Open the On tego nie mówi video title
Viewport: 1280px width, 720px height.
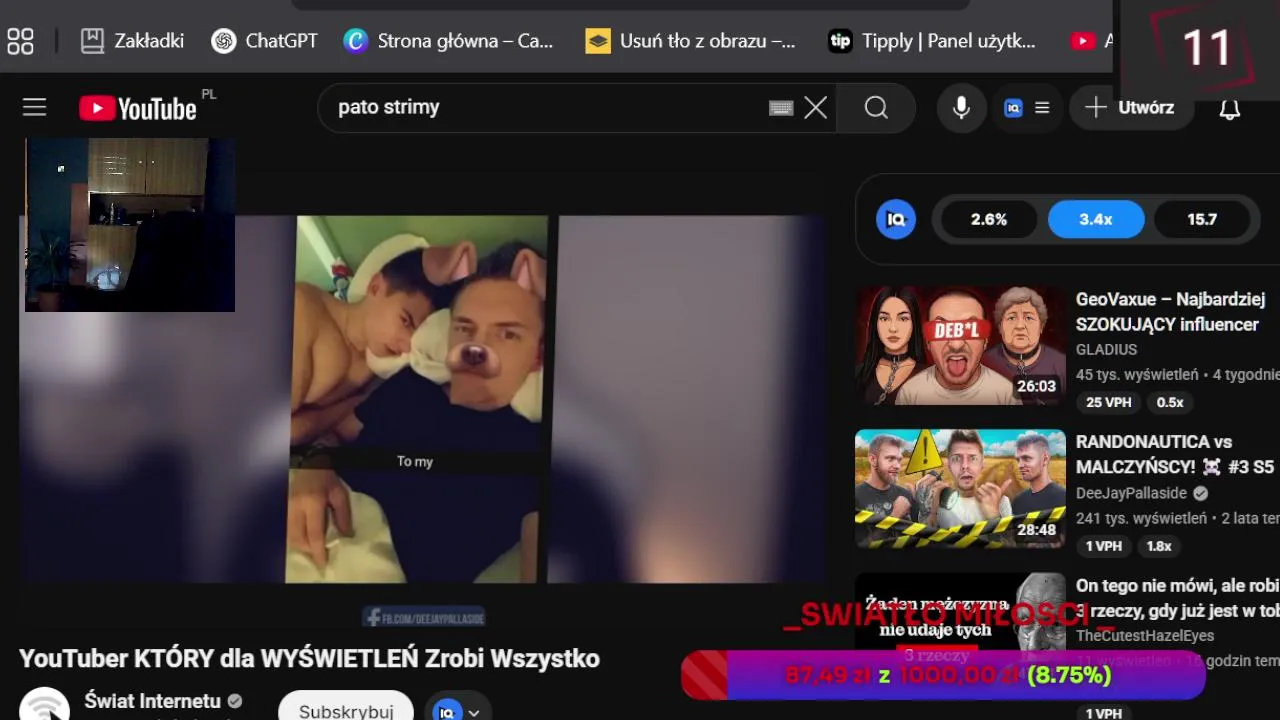1177,598
